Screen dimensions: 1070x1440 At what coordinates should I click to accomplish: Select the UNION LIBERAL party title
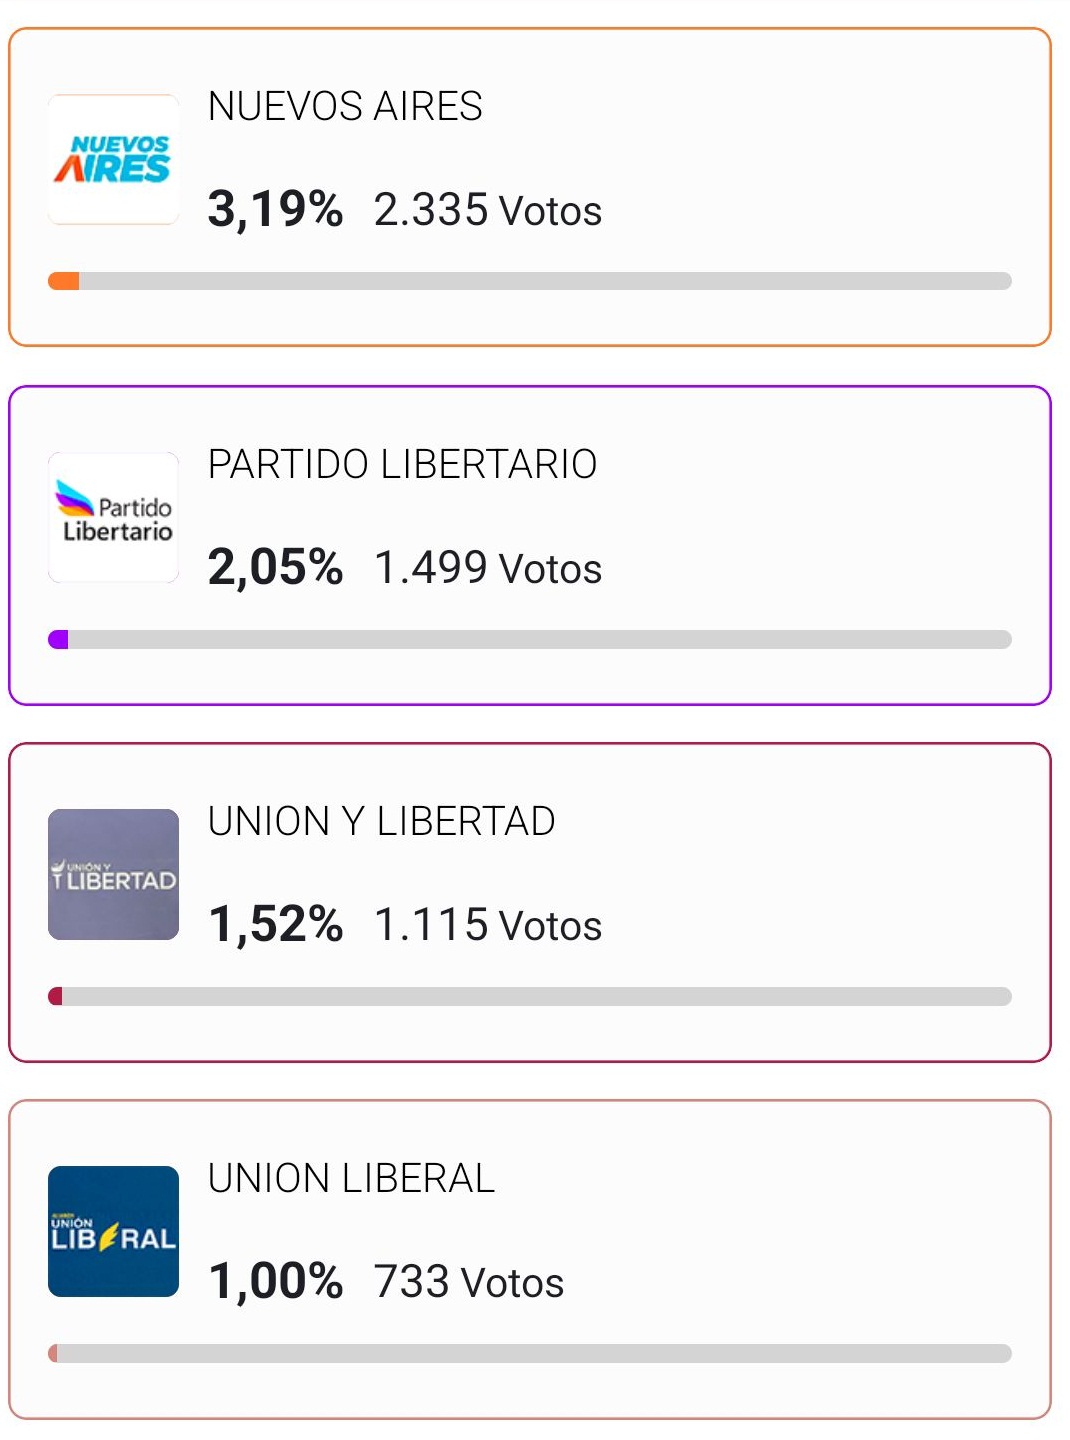(351, 1178)
